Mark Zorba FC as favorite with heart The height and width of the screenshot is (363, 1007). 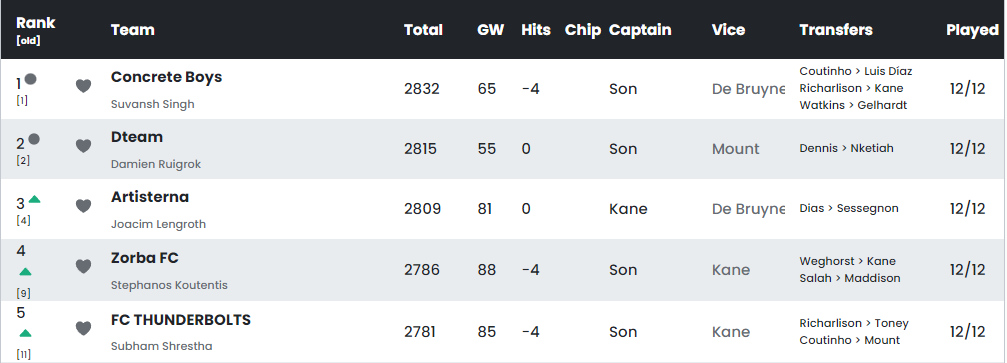click(83, 266)
